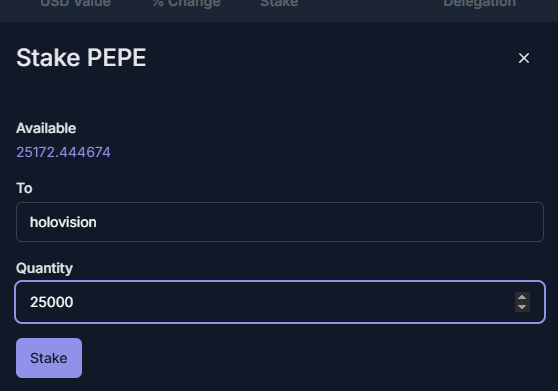The height and width of the screenshot is (391, 558).
Task: Place cursor in the holovision text
Action: [63, 222]
